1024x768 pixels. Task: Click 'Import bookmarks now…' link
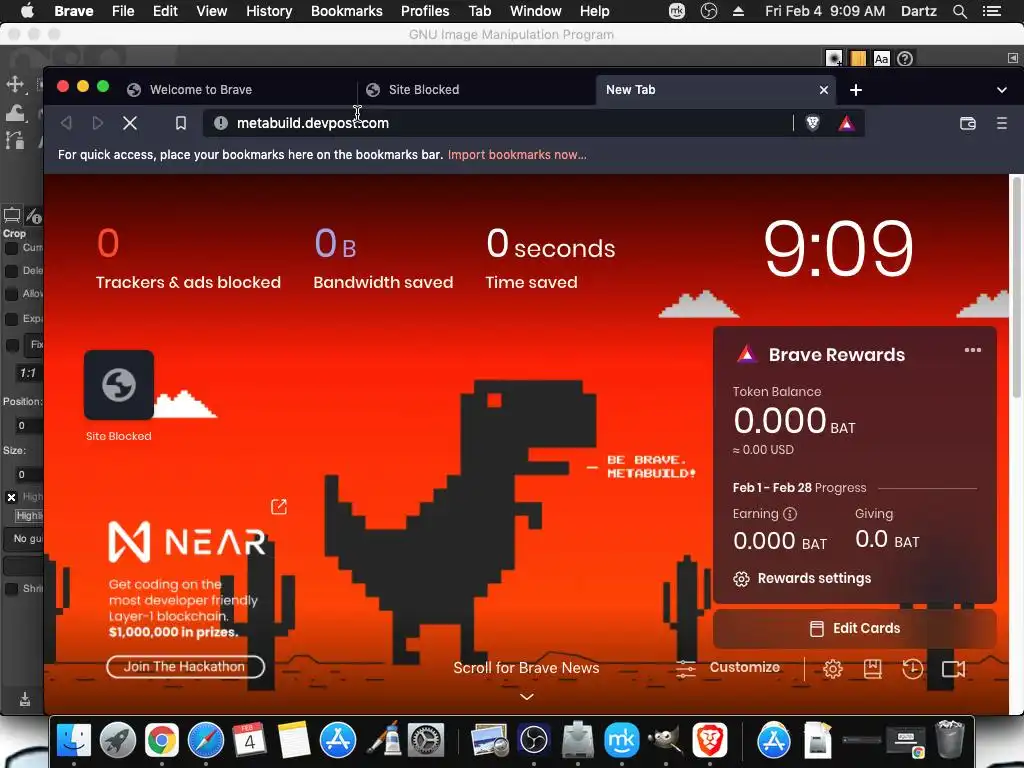517,155
